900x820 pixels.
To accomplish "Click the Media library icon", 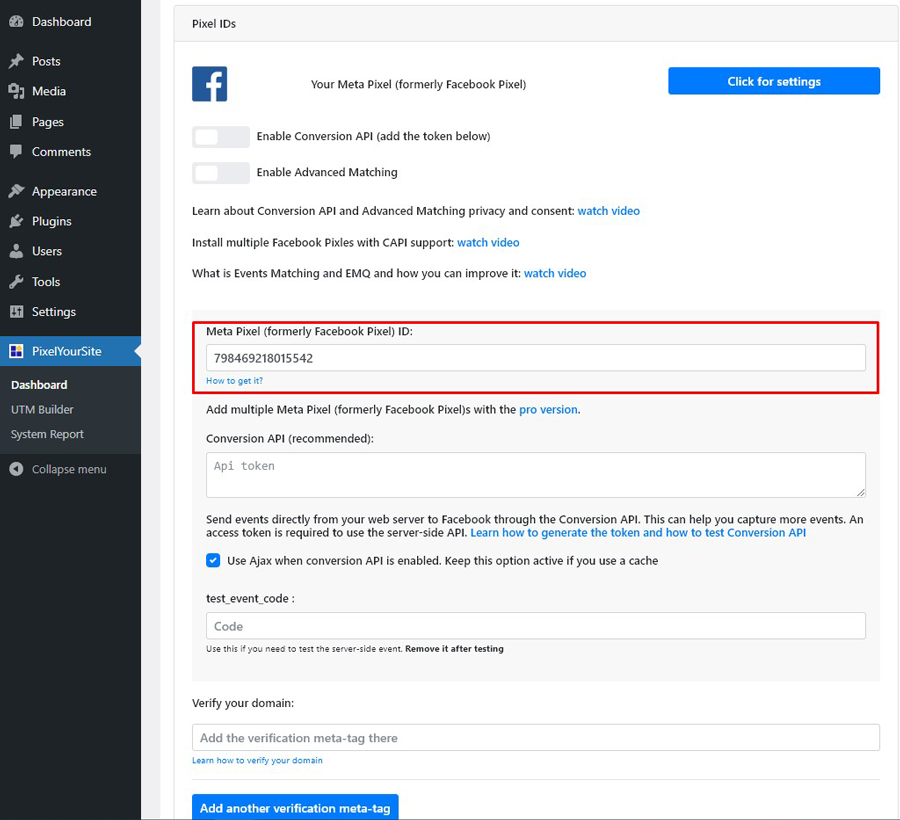I will click(x=16, y=91).
